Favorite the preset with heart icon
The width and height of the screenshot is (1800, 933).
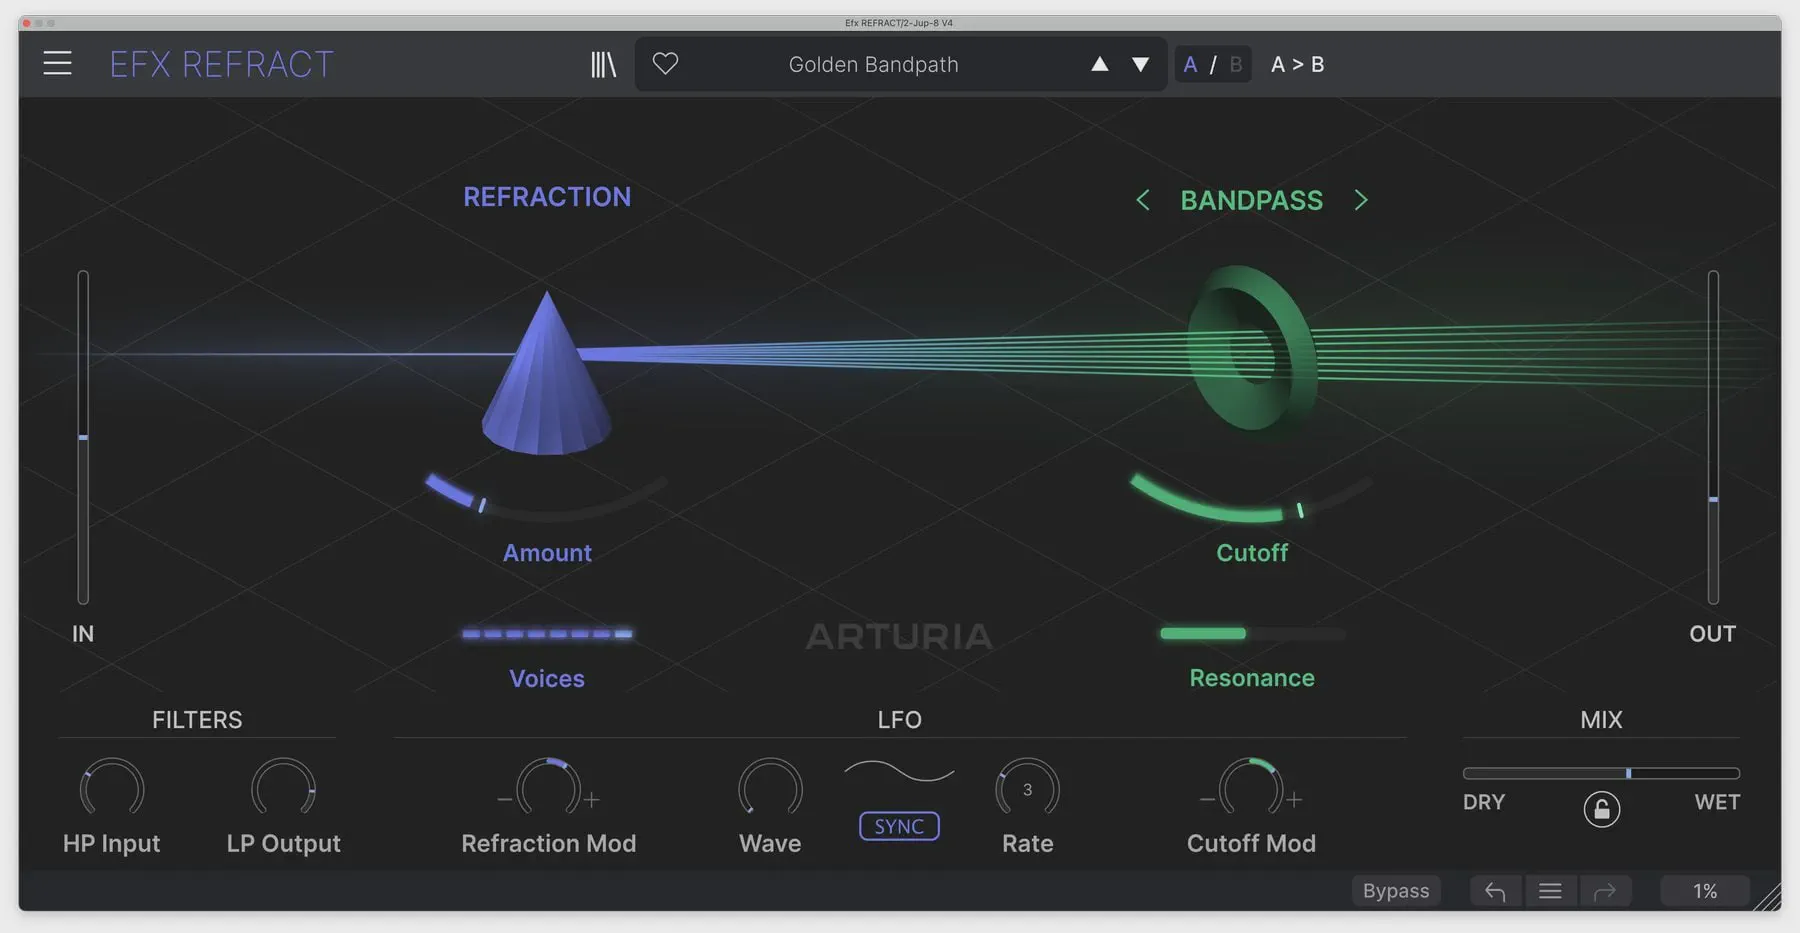click(x=665, y=64)
